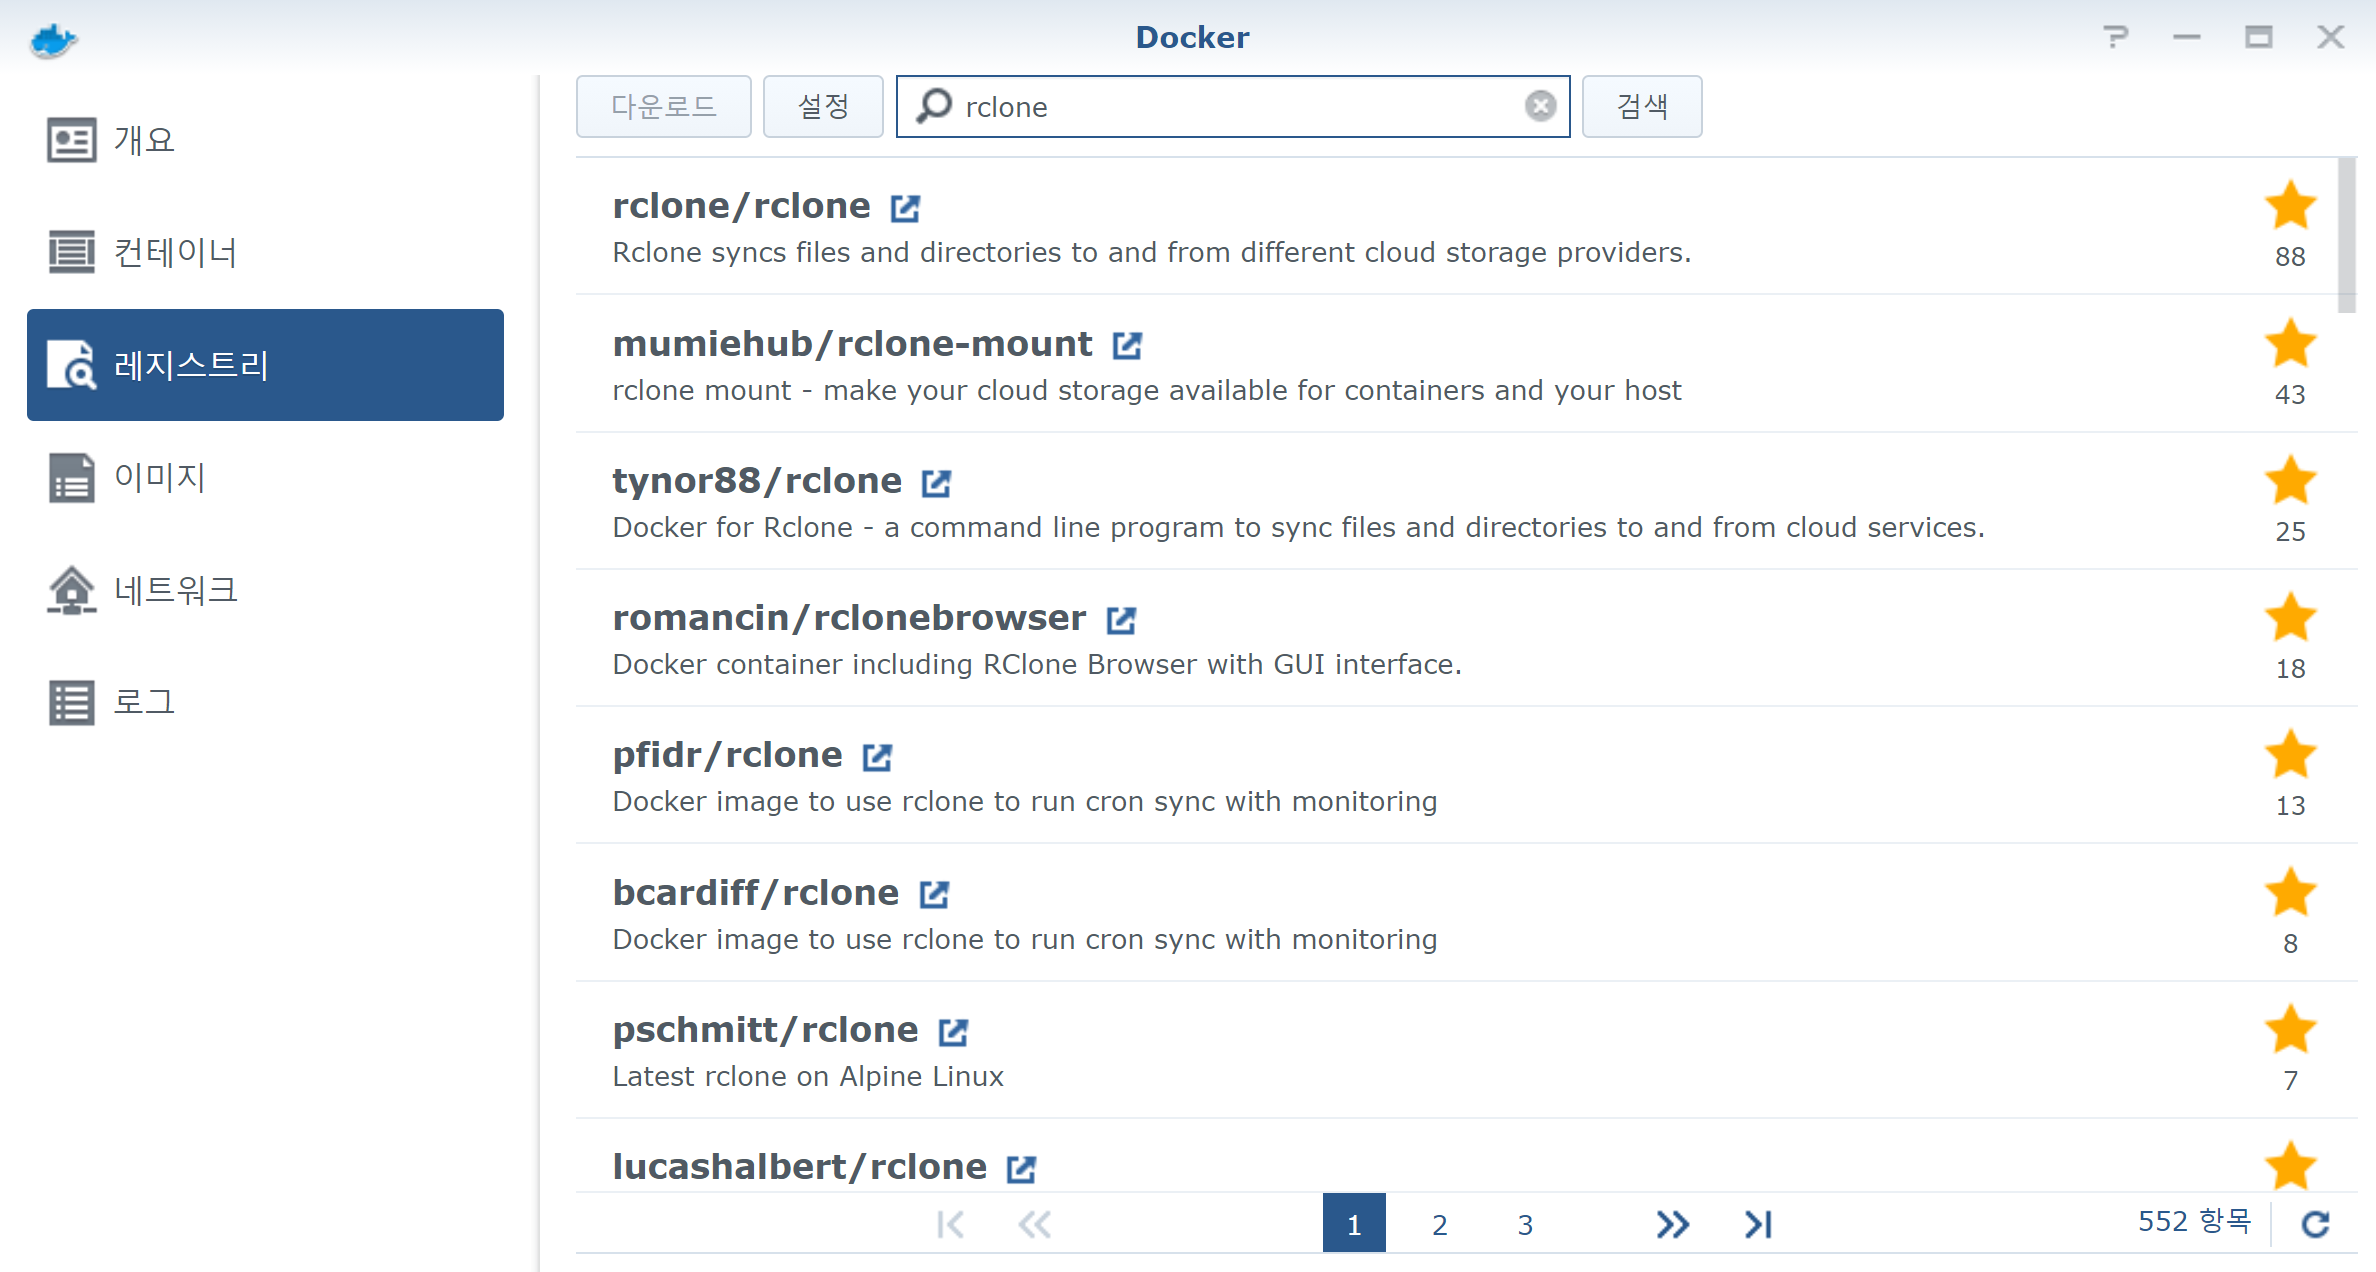Click star icon for bcardiff/rclone
This screenshot has height=1272, width=2376.
click(2290, 892)
